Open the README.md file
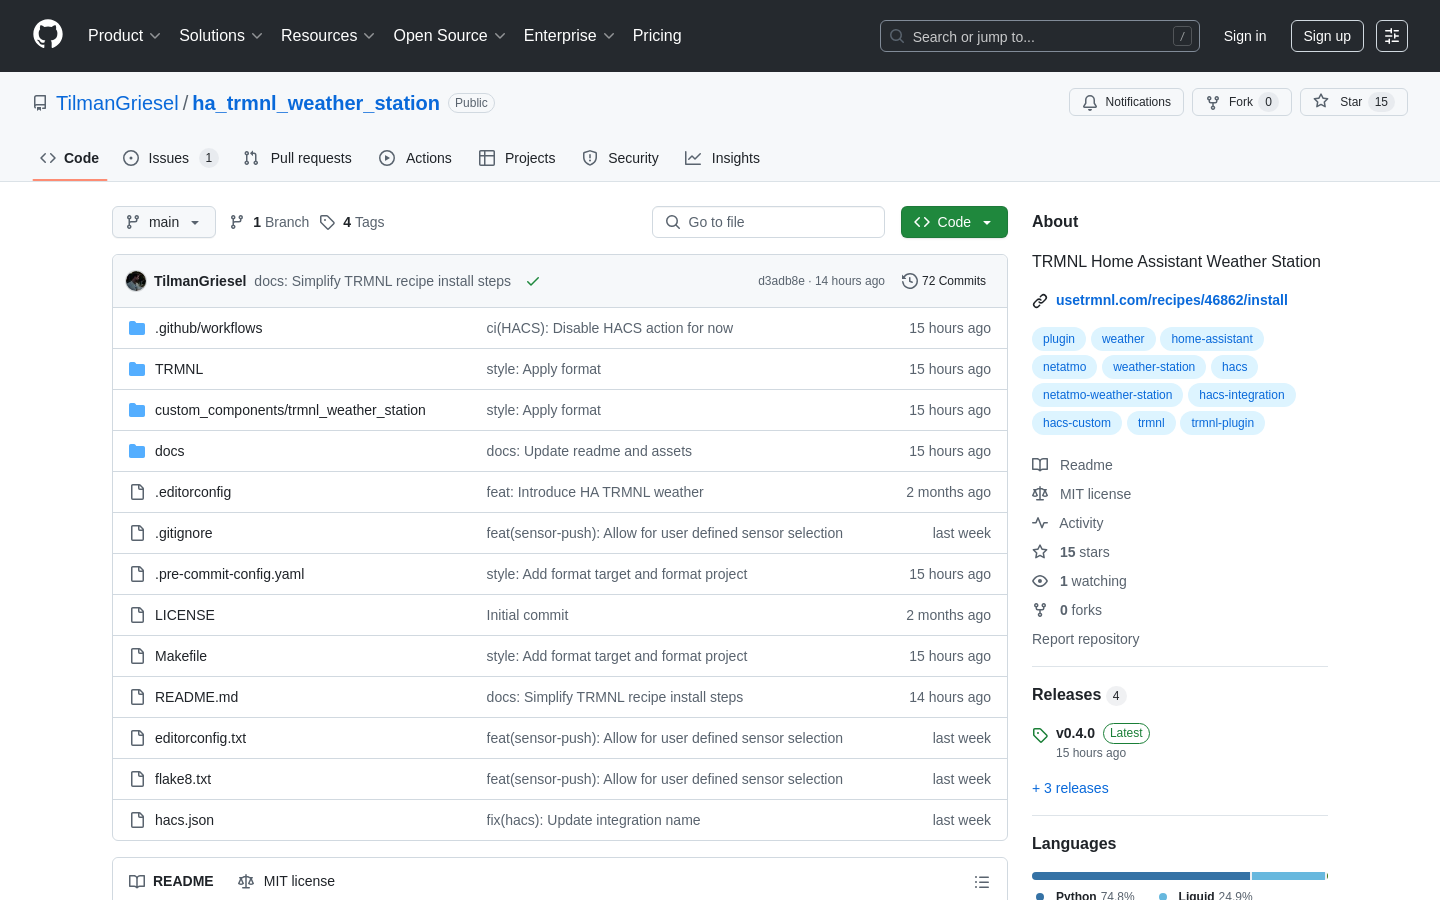Image resolution: width=1440 pixels, height=900 pixels. point(196,697)
